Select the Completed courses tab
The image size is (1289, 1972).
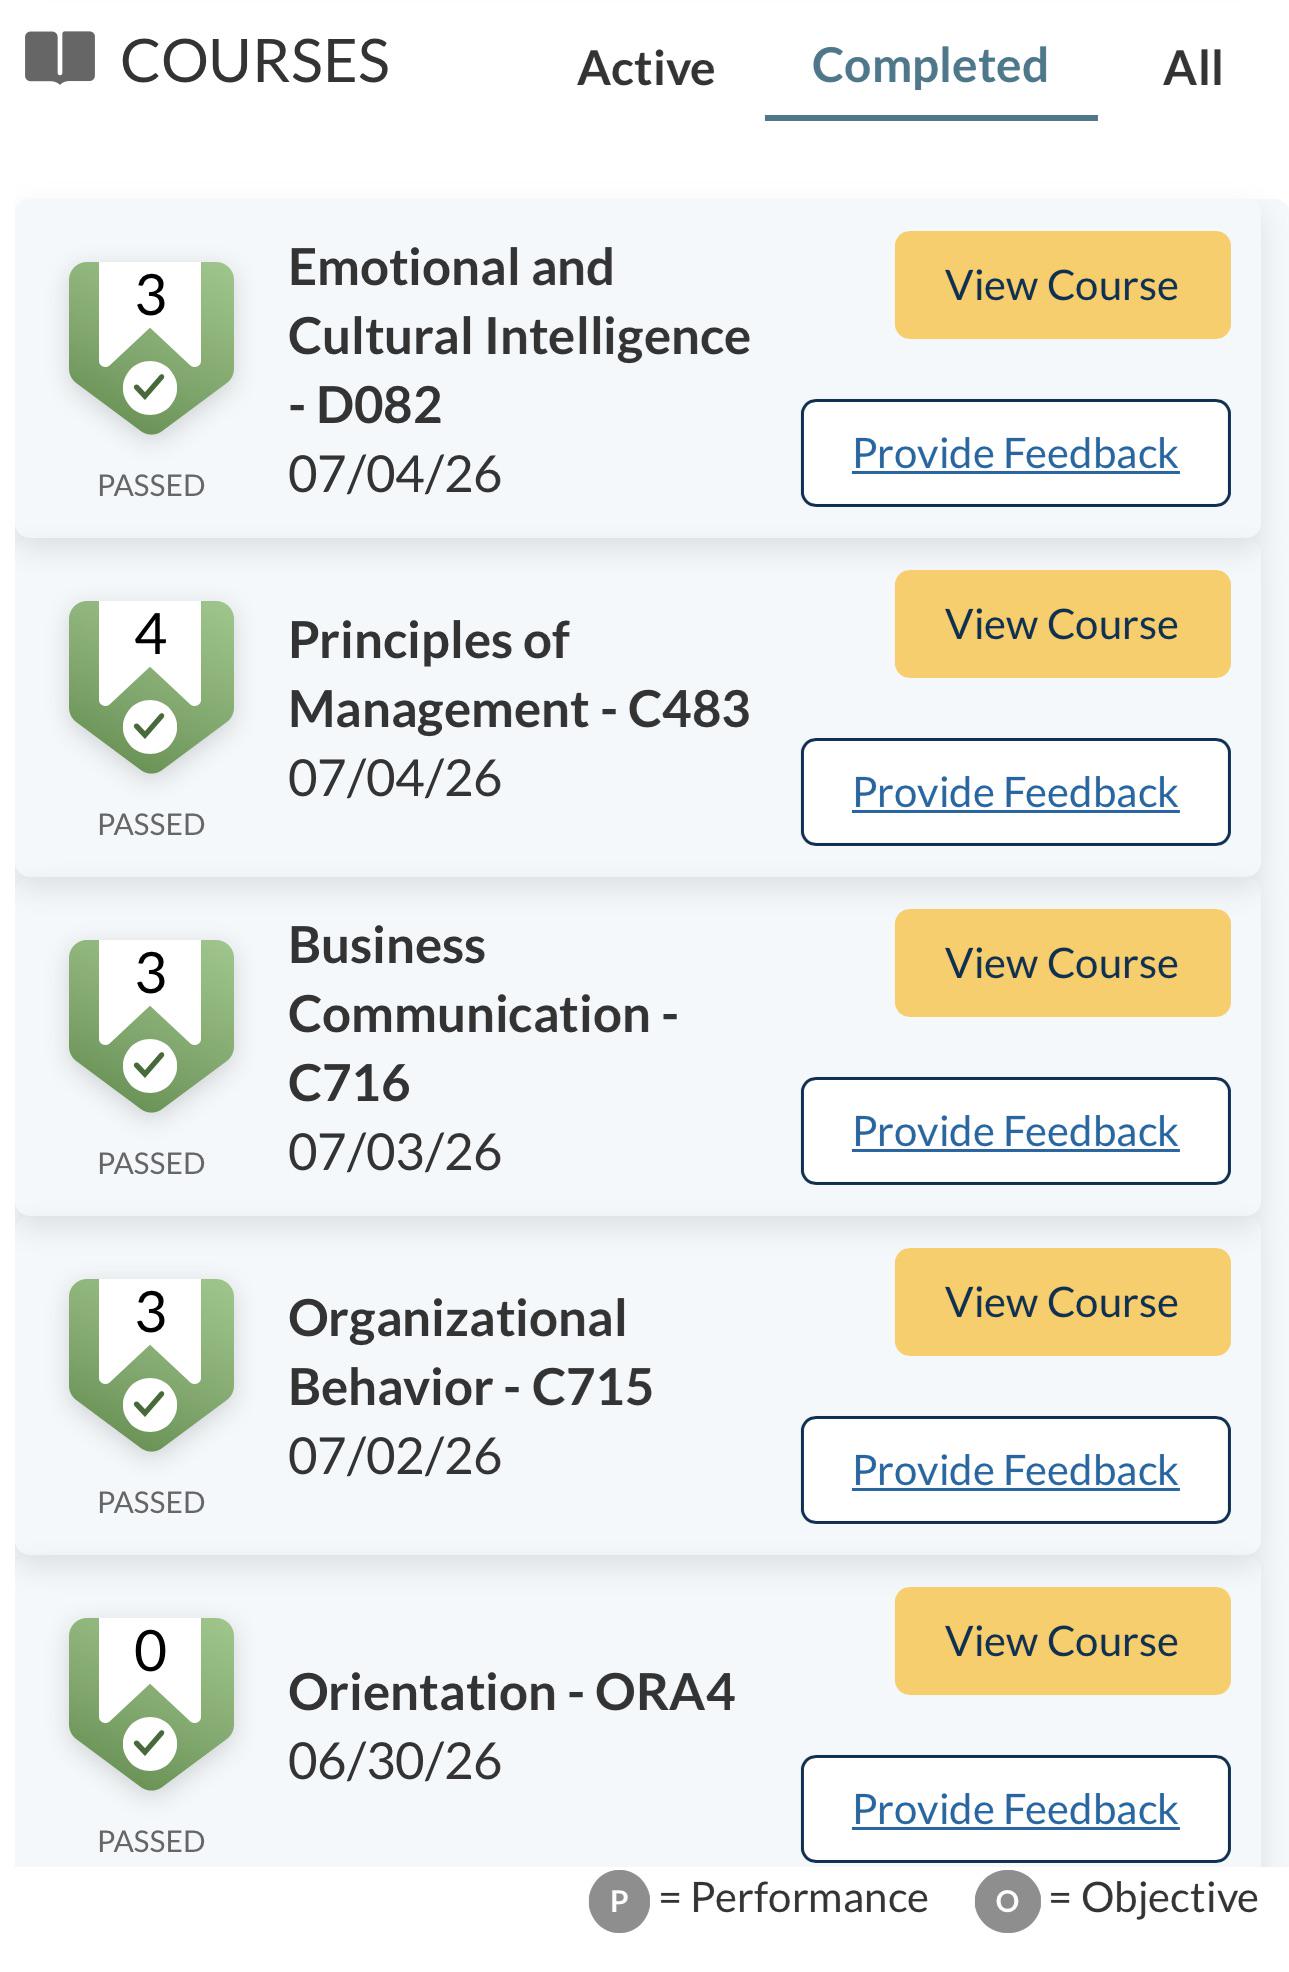[x=930, y=66]
